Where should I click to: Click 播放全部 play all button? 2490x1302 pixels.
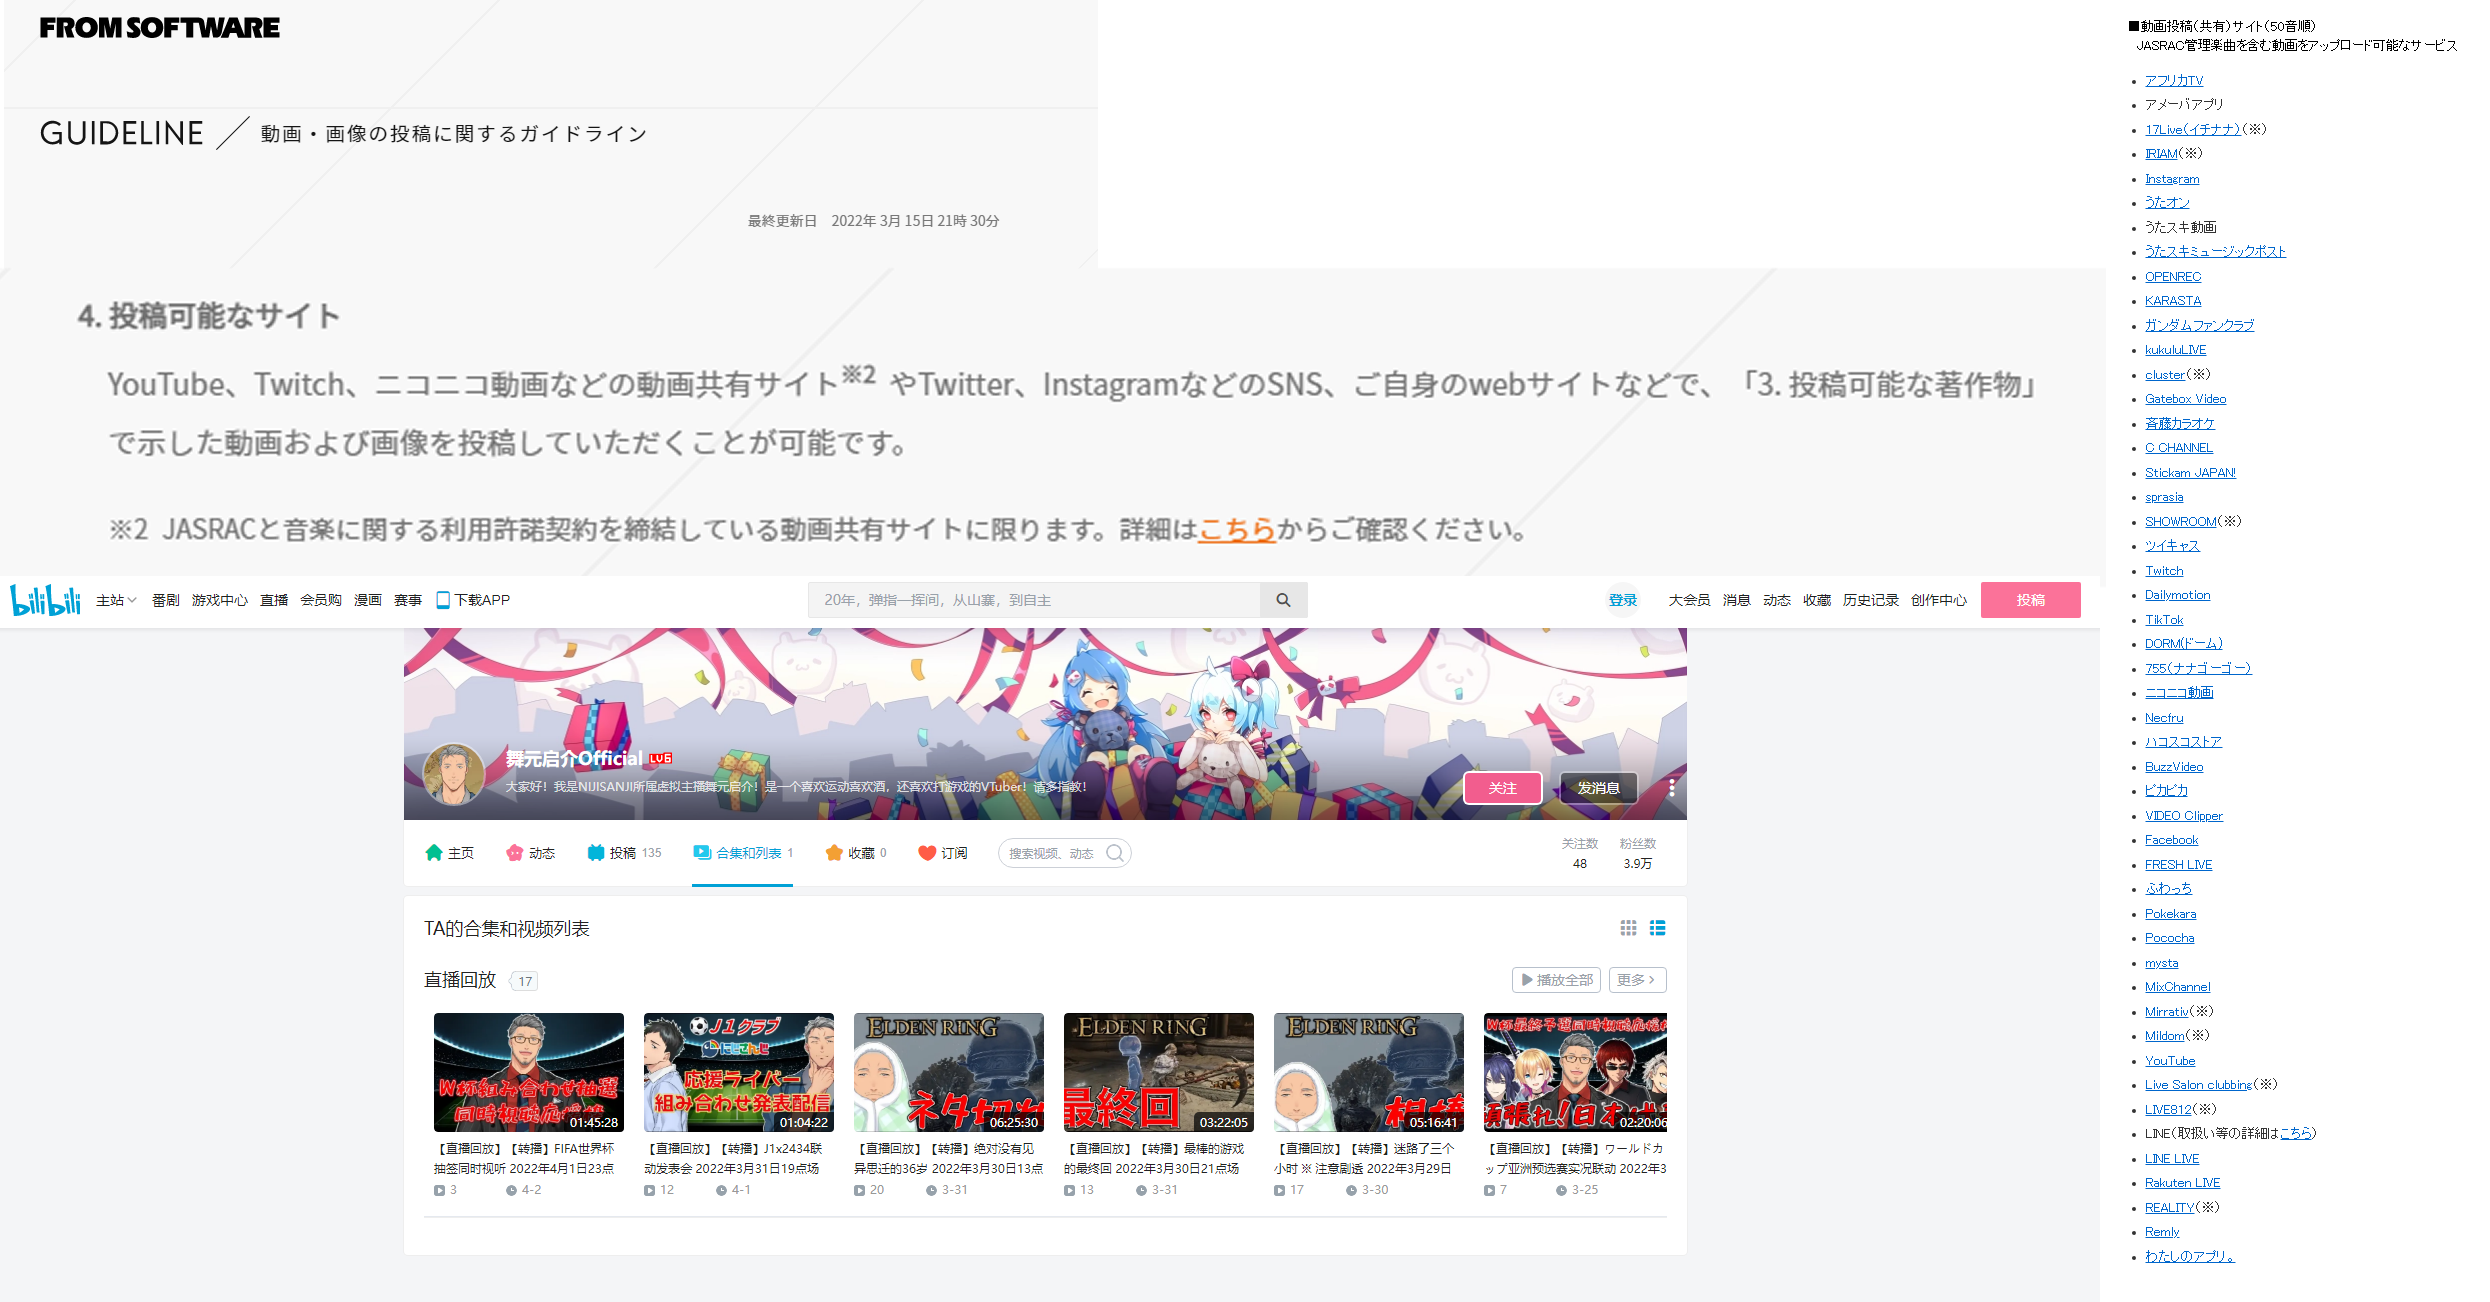click(x=1556, y=980)
